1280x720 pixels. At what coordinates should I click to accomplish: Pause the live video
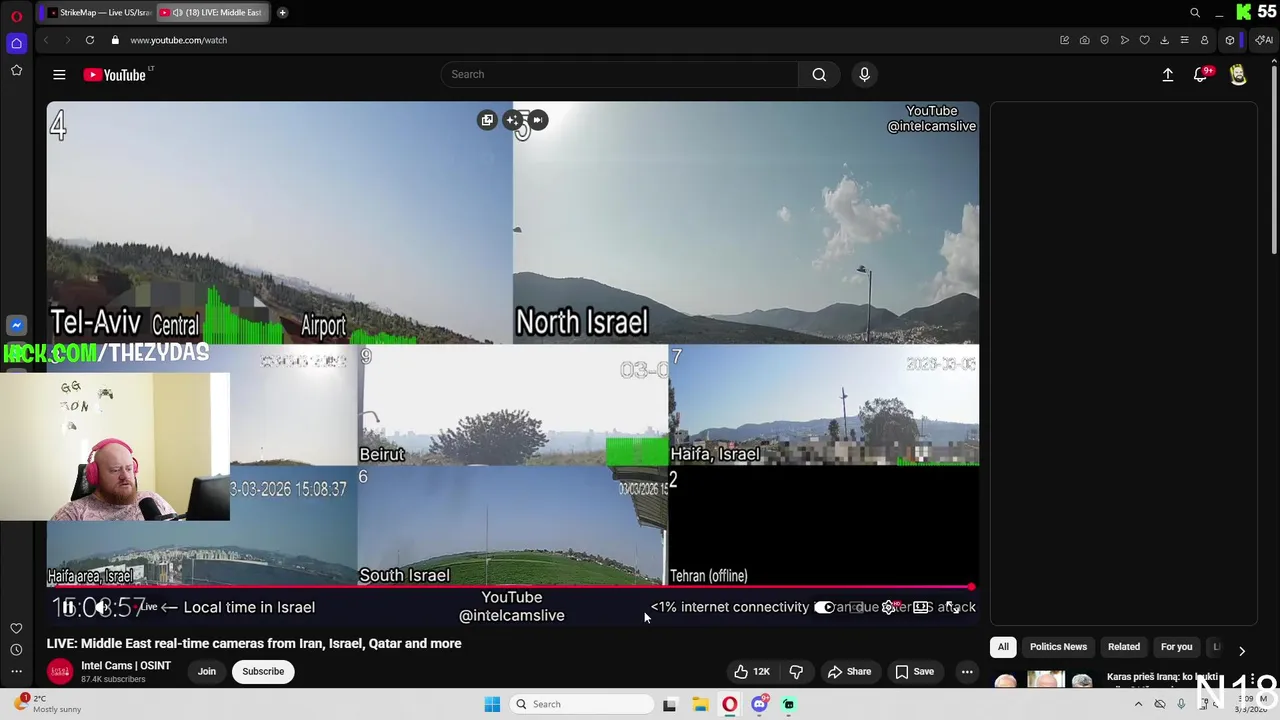[x=68, y=607]
